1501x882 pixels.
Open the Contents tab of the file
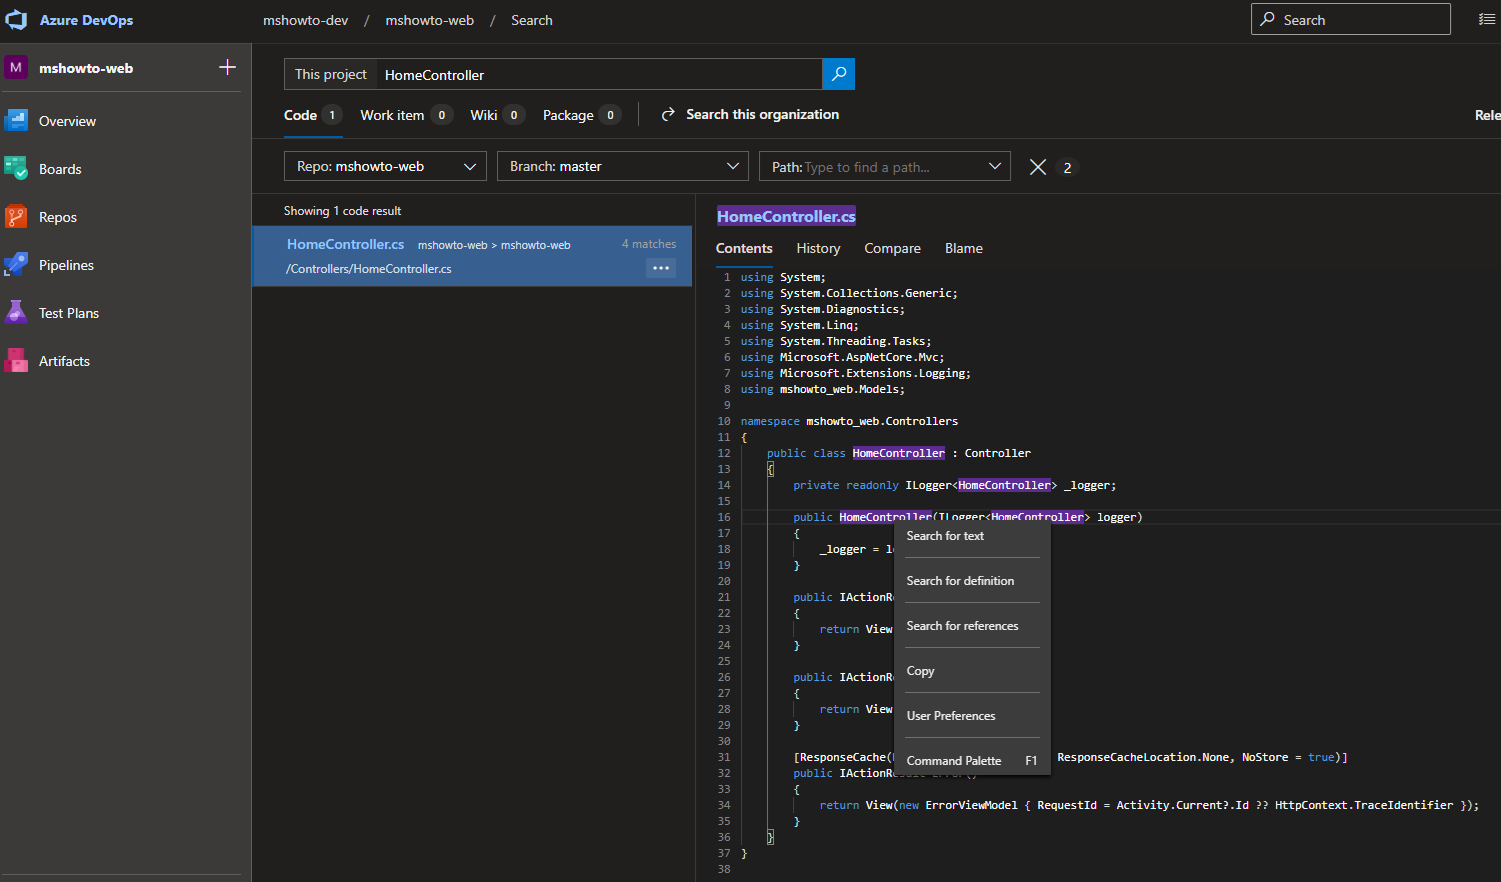tap(744, 248)
